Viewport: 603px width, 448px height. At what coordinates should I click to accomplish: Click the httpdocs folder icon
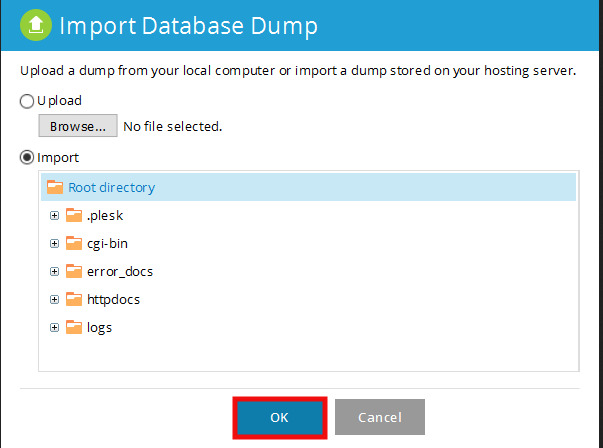74,299
